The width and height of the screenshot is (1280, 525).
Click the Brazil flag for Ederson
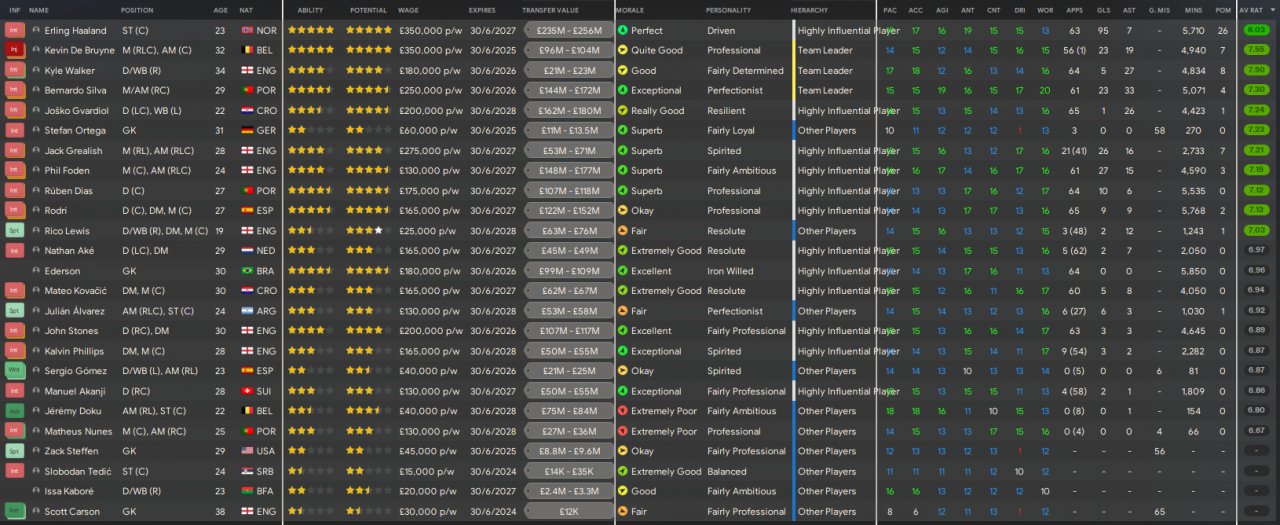pyautogui.click(x=247, y=270)
